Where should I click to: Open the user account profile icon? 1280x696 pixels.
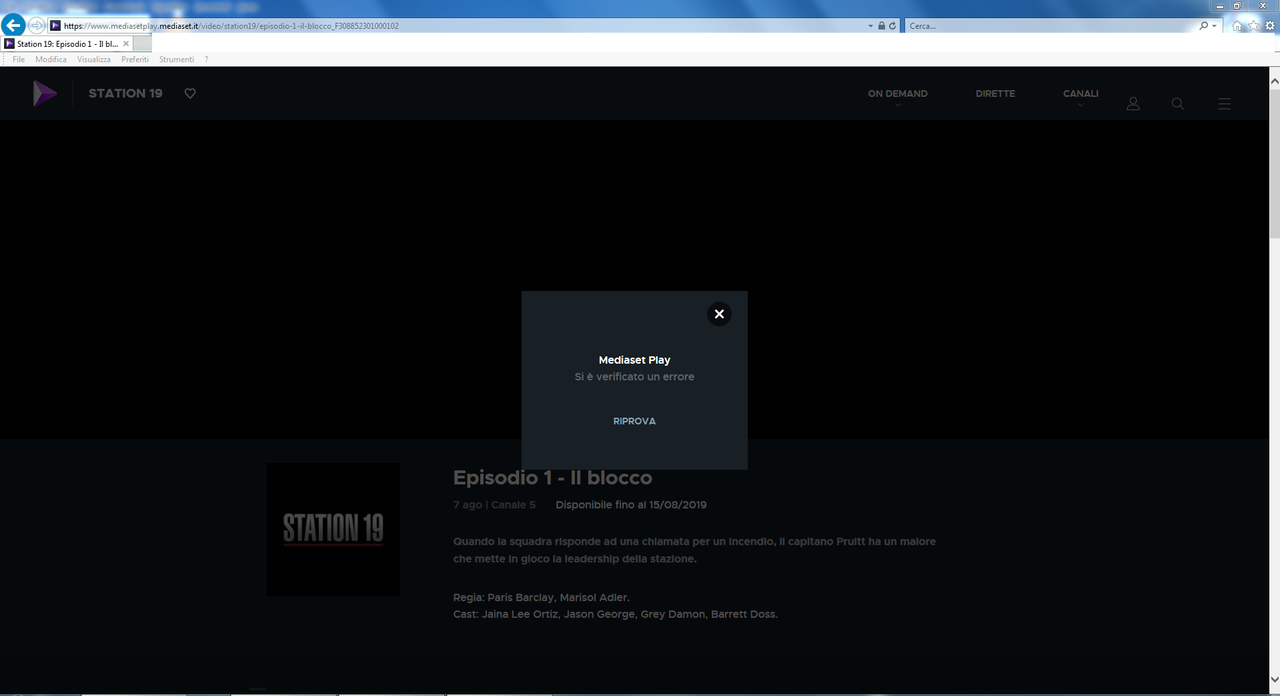click(x=1133, y=104)
